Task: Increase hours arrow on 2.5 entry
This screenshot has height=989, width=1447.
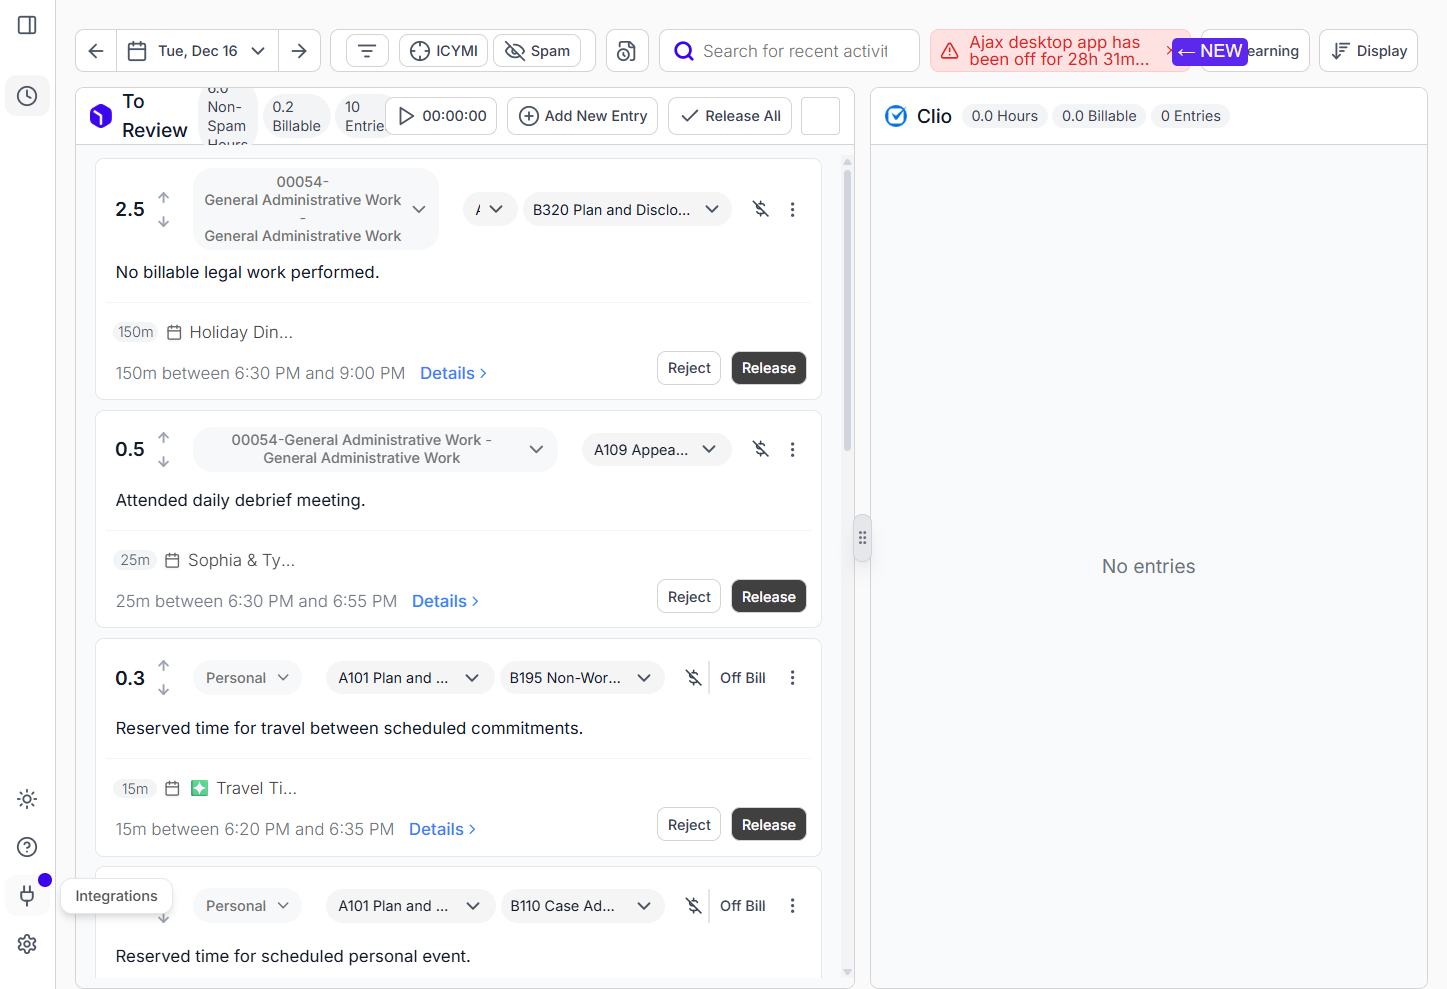Action: click(x=164, y=198)
